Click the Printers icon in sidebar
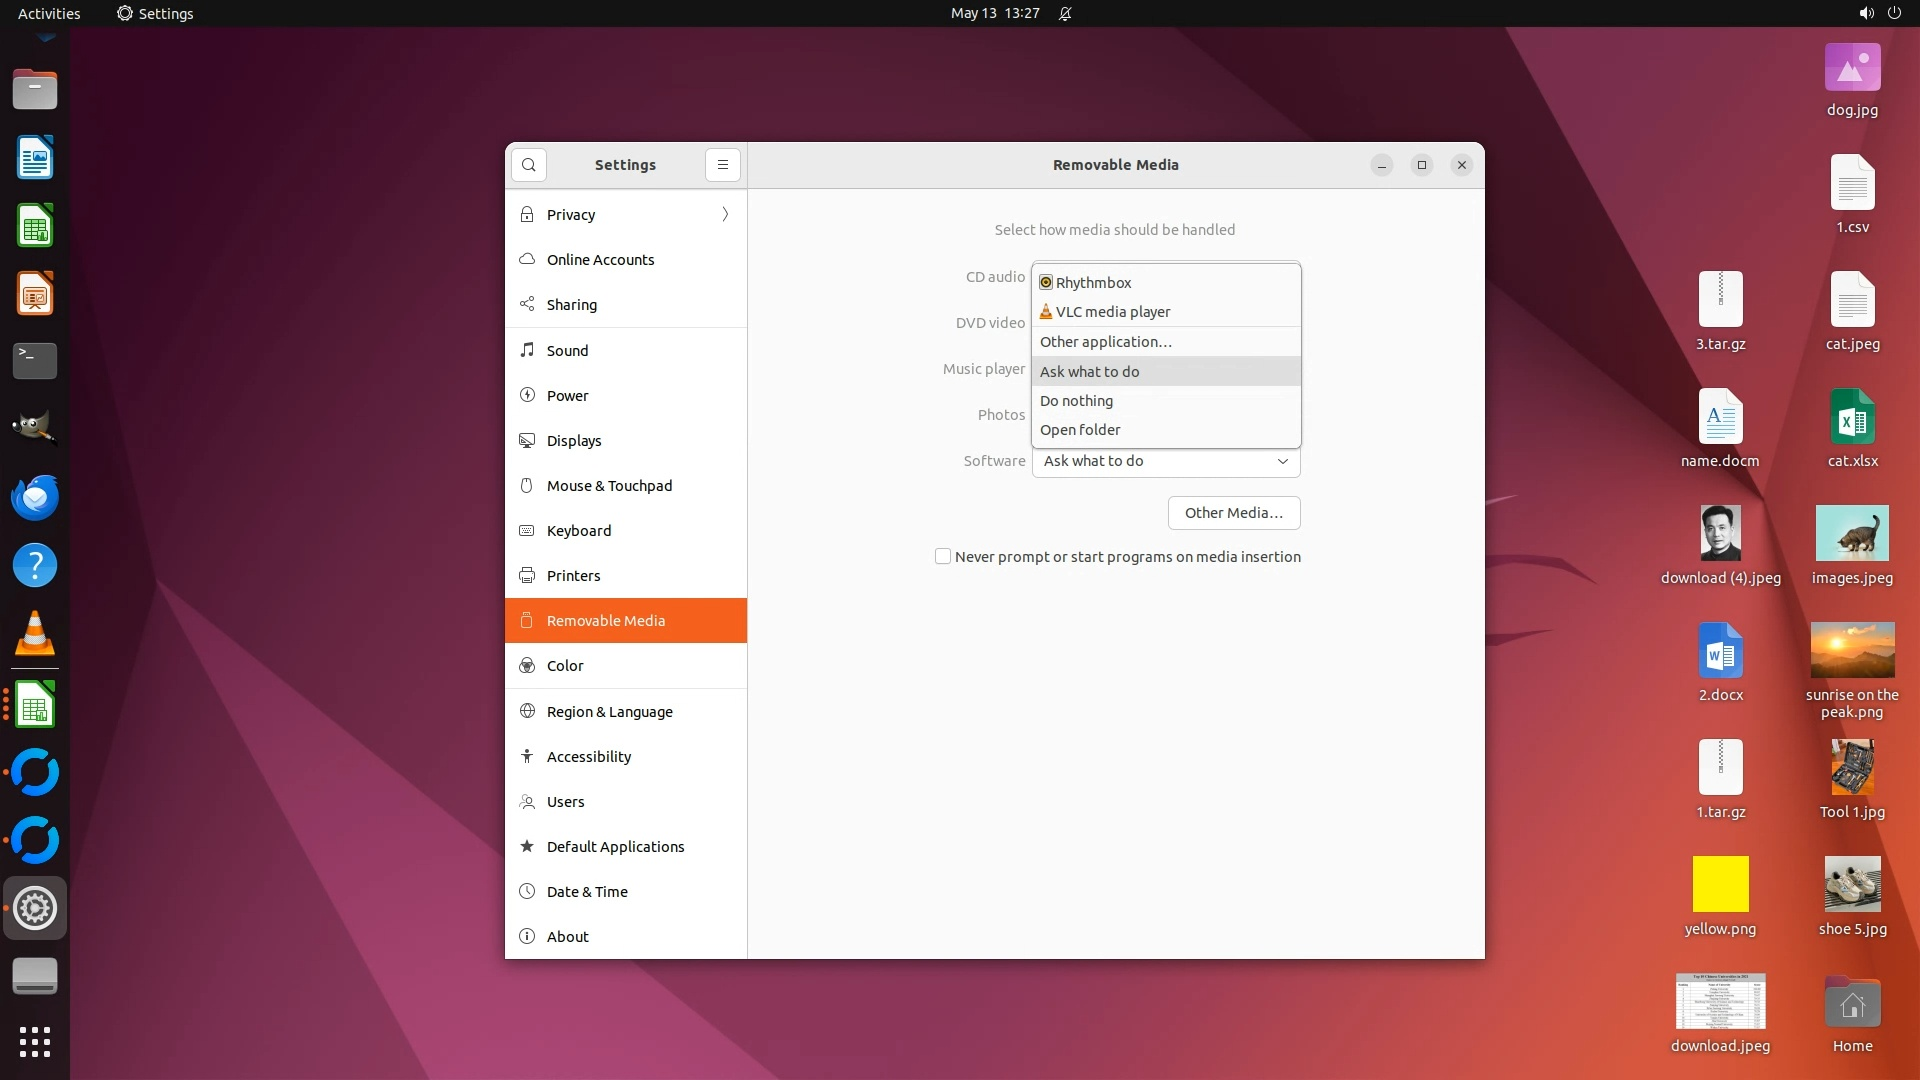Viewport: 1920px width, 1080px height. click(527, 576)
